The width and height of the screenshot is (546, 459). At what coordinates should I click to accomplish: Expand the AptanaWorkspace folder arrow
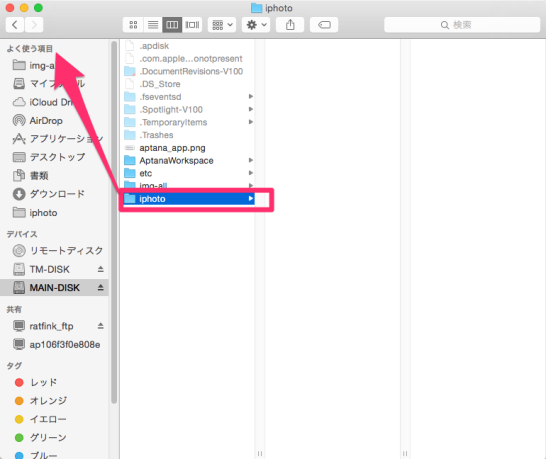[251, 160]
